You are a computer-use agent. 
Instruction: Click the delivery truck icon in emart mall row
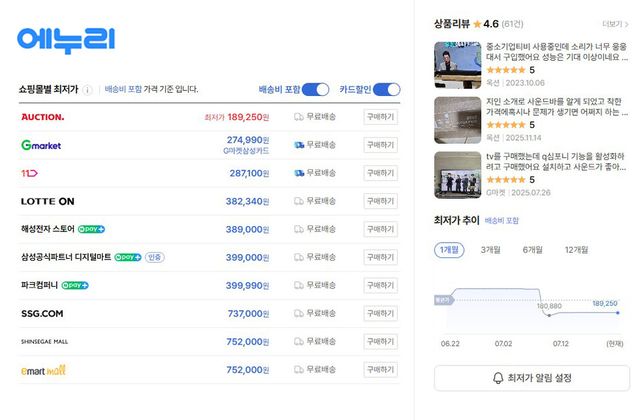point(299,370)
